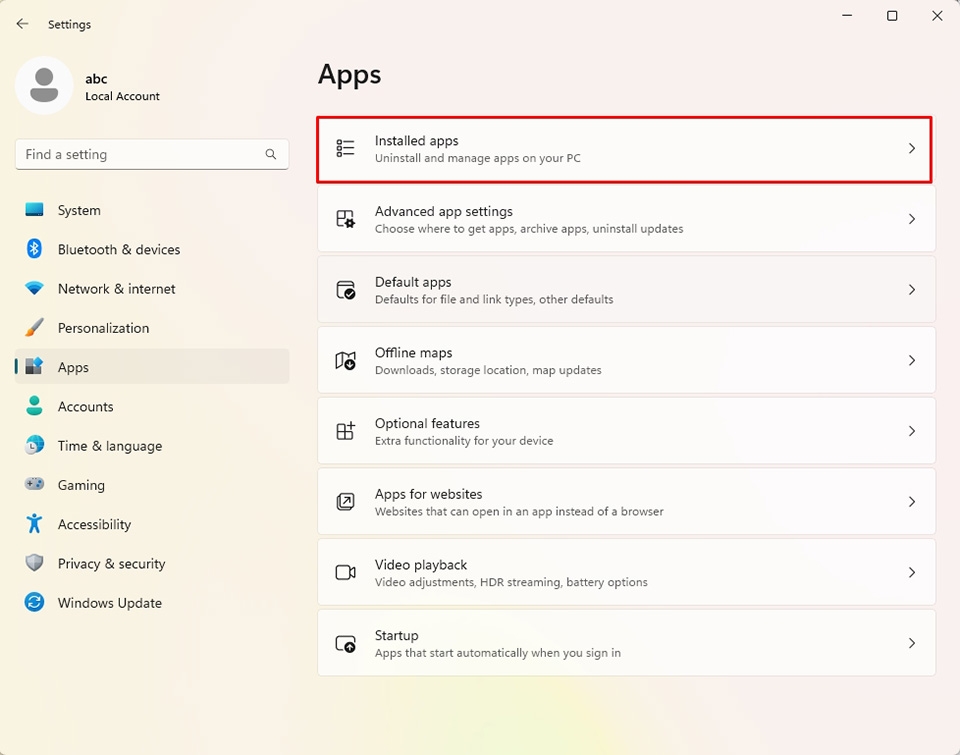Image resolution: width=960 pixels, height=755 pixels.
Task: Click the Windows Update sync icon
Action: point(34,603)
